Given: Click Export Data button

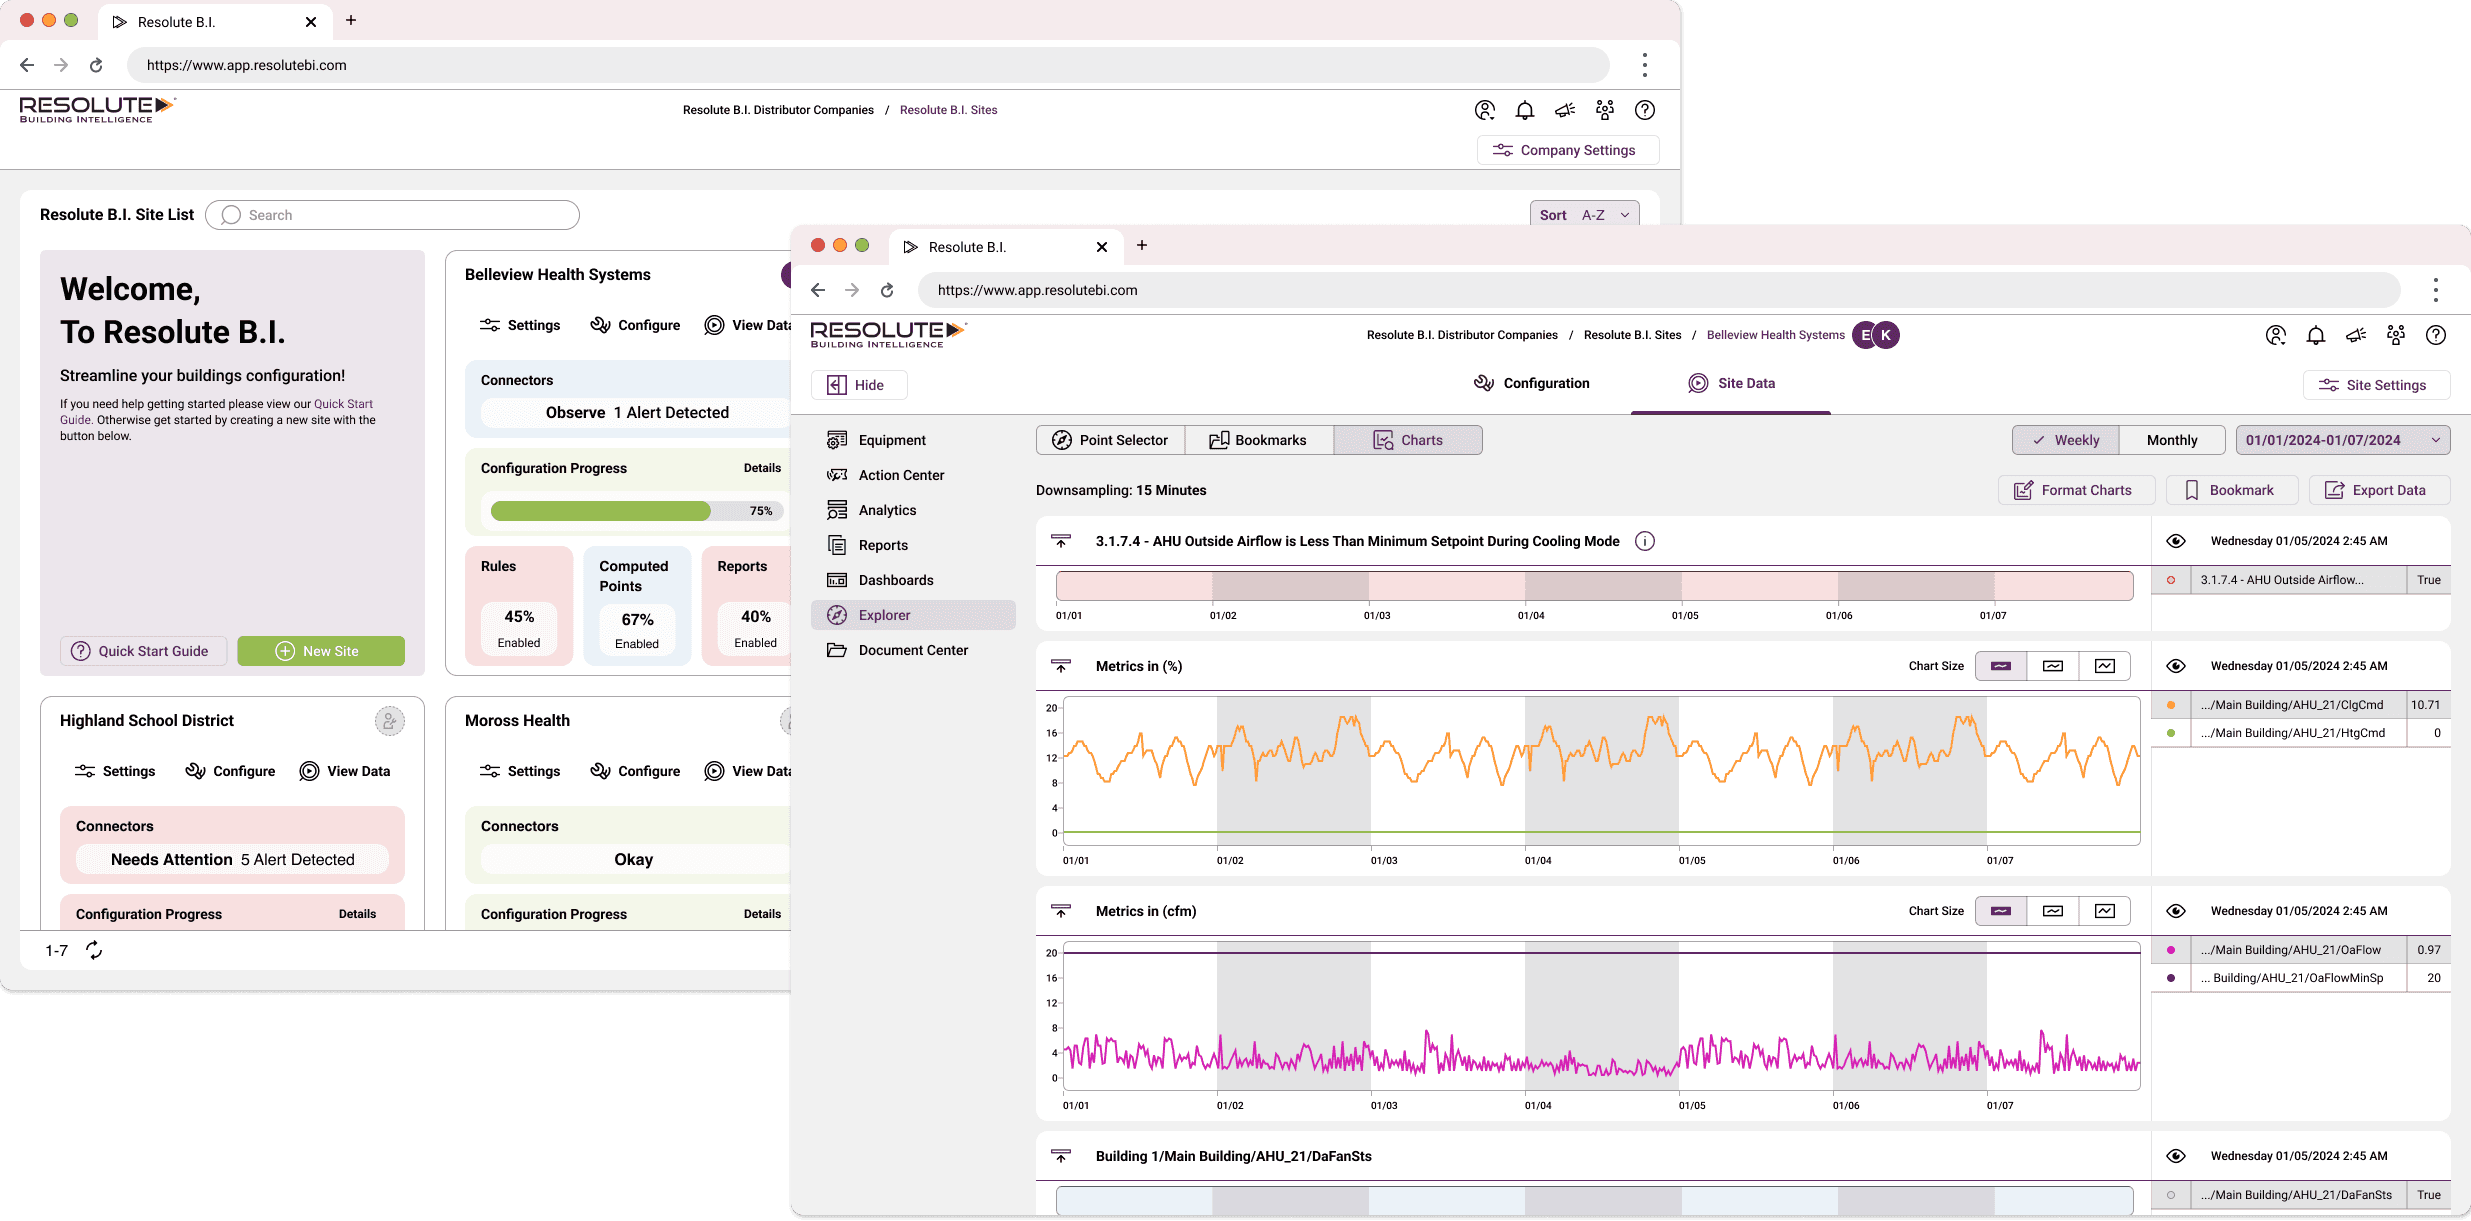Looking at the screenshot, I should click(2379, 490).
